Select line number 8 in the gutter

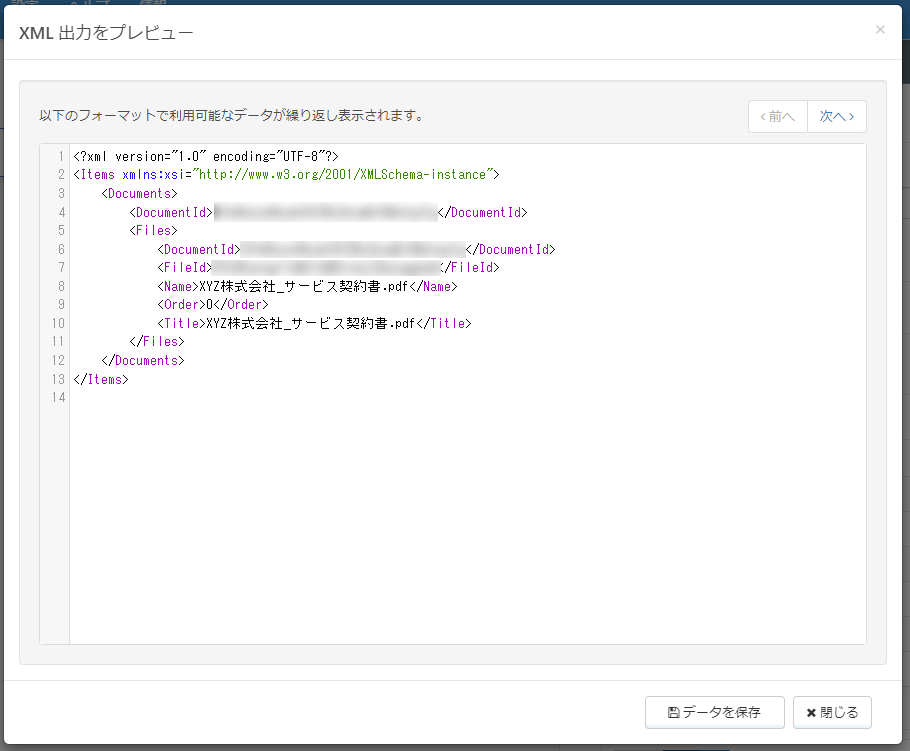click(61, 286)
